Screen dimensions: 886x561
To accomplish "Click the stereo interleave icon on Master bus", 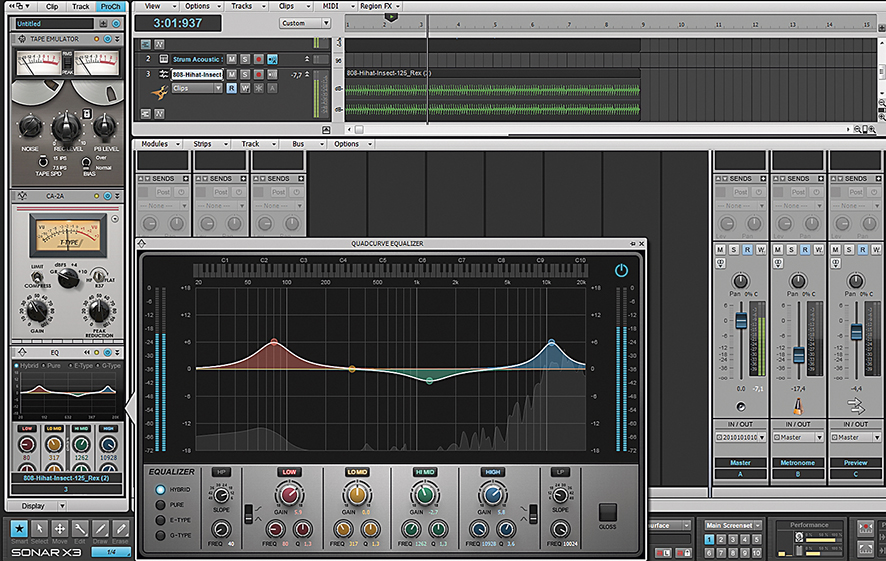I will (720, 263).
